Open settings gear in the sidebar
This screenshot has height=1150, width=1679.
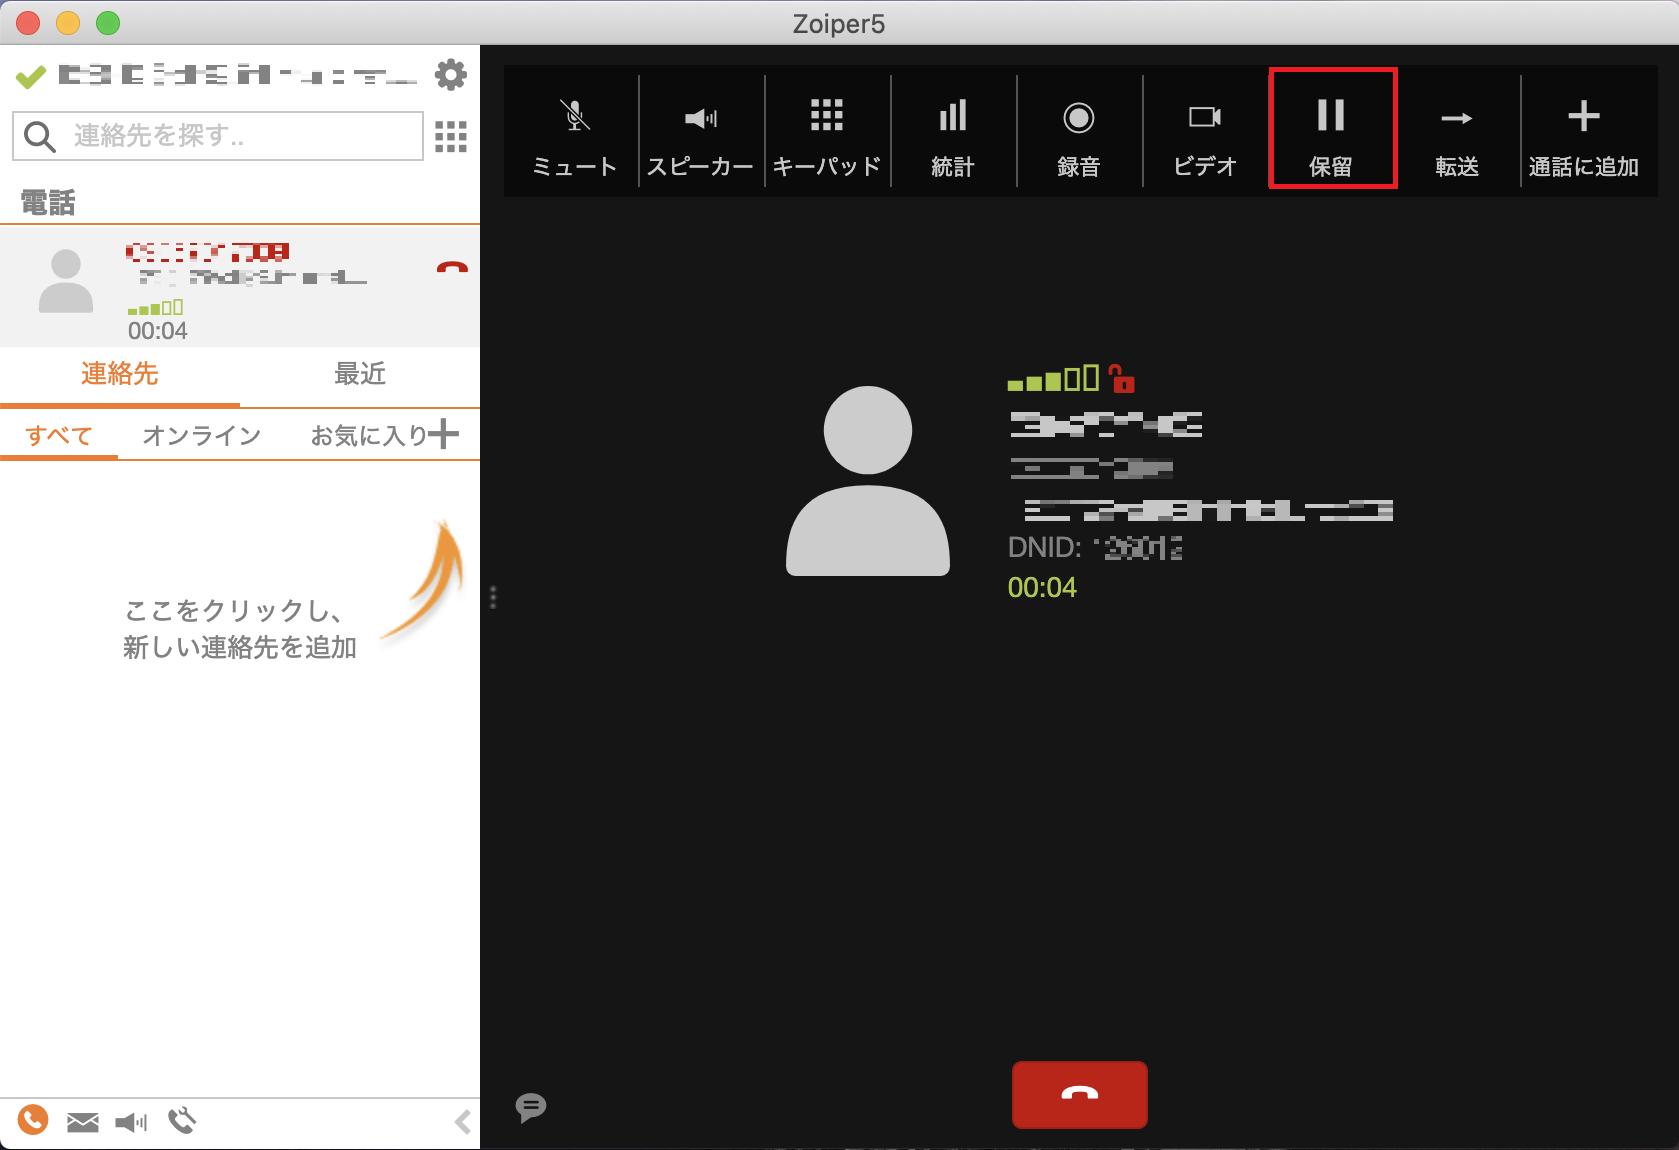tap(451, 74)
